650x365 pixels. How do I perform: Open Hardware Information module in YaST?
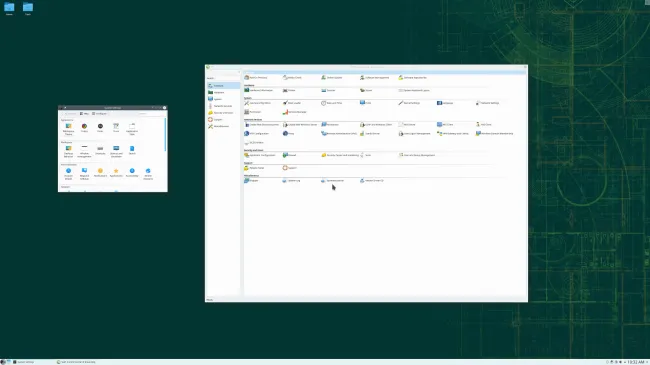pyautogui.click(x=258, y=90)
